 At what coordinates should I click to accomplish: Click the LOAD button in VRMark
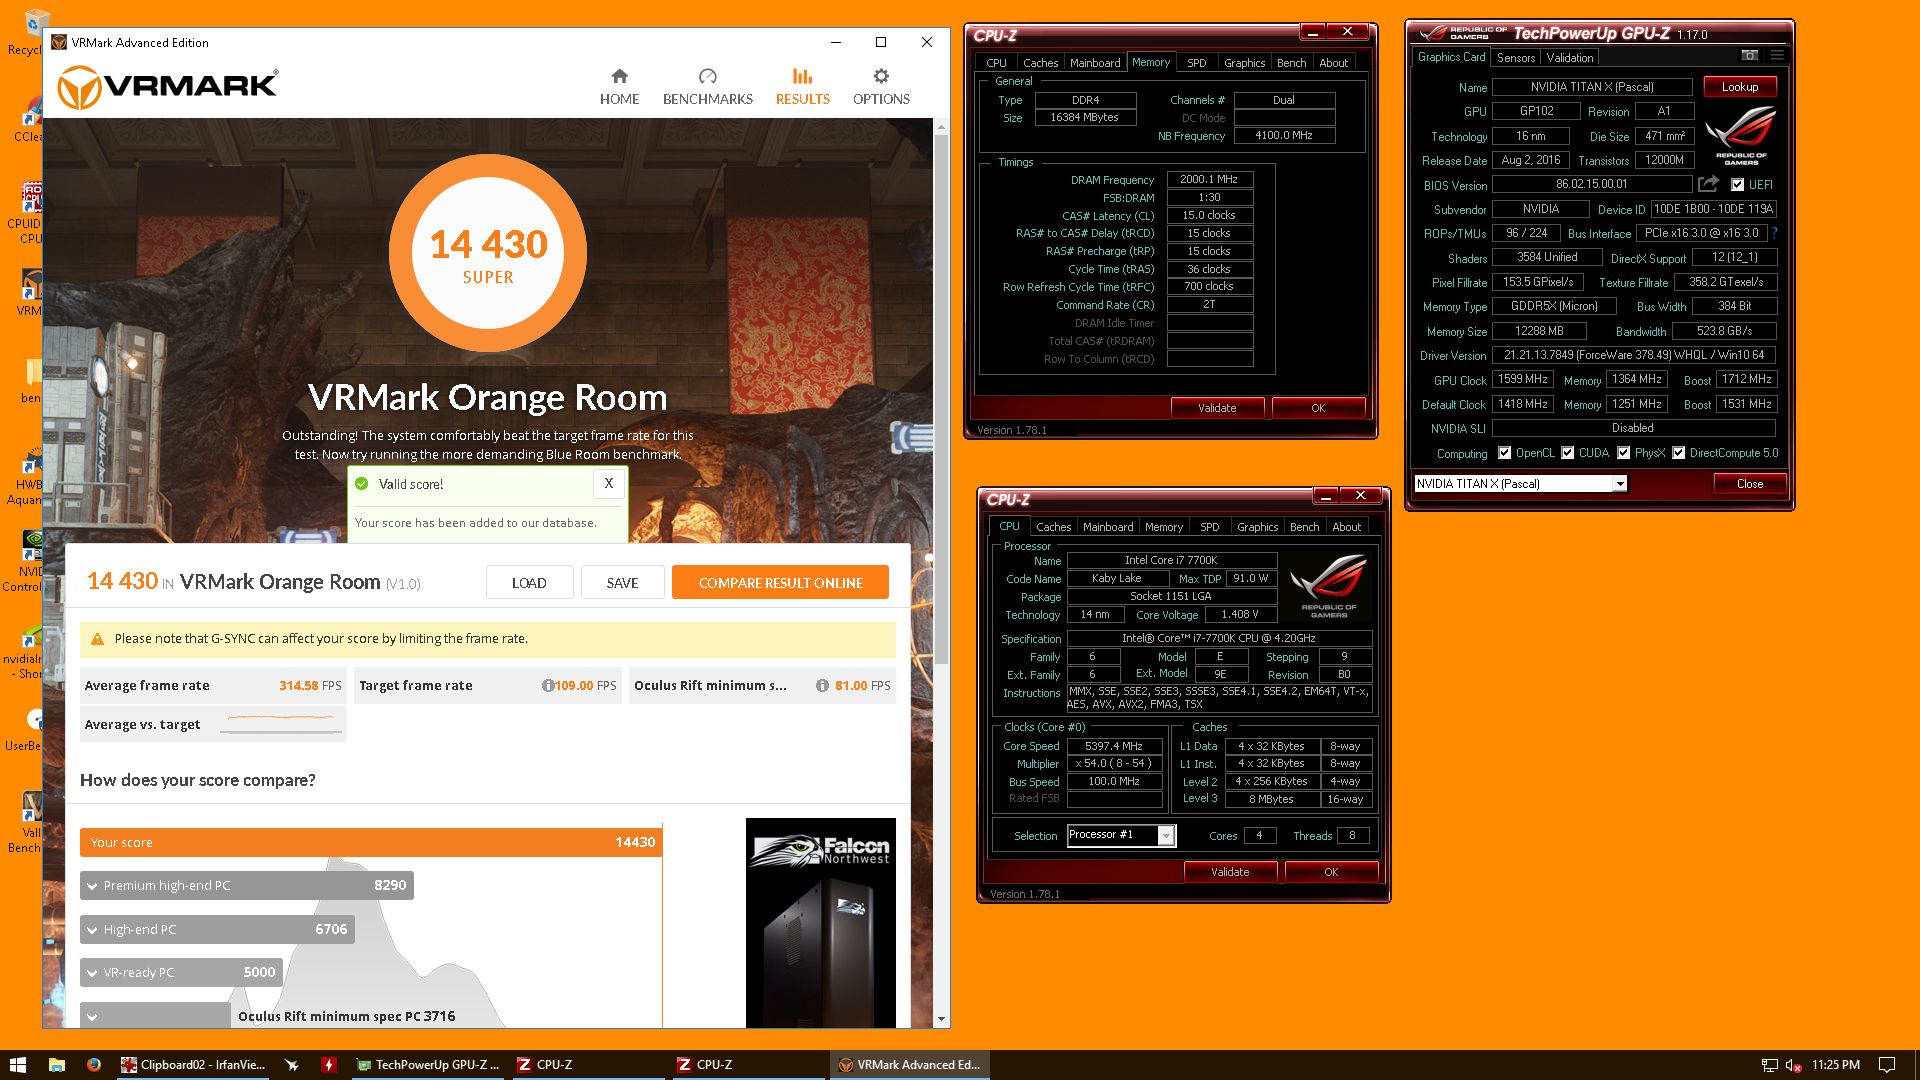pyautogui.click(x=529, y=583)
